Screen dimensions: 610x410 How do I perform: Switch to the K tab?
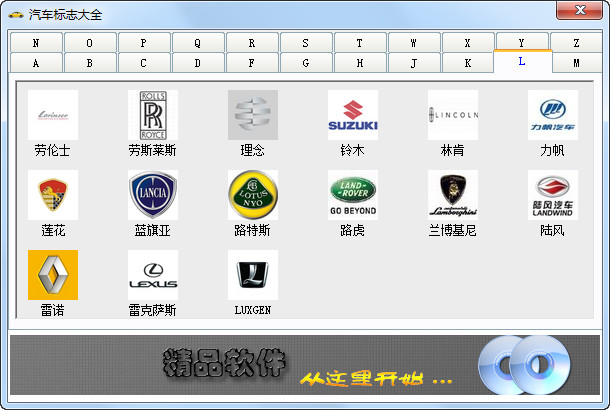tap(468, 63)
